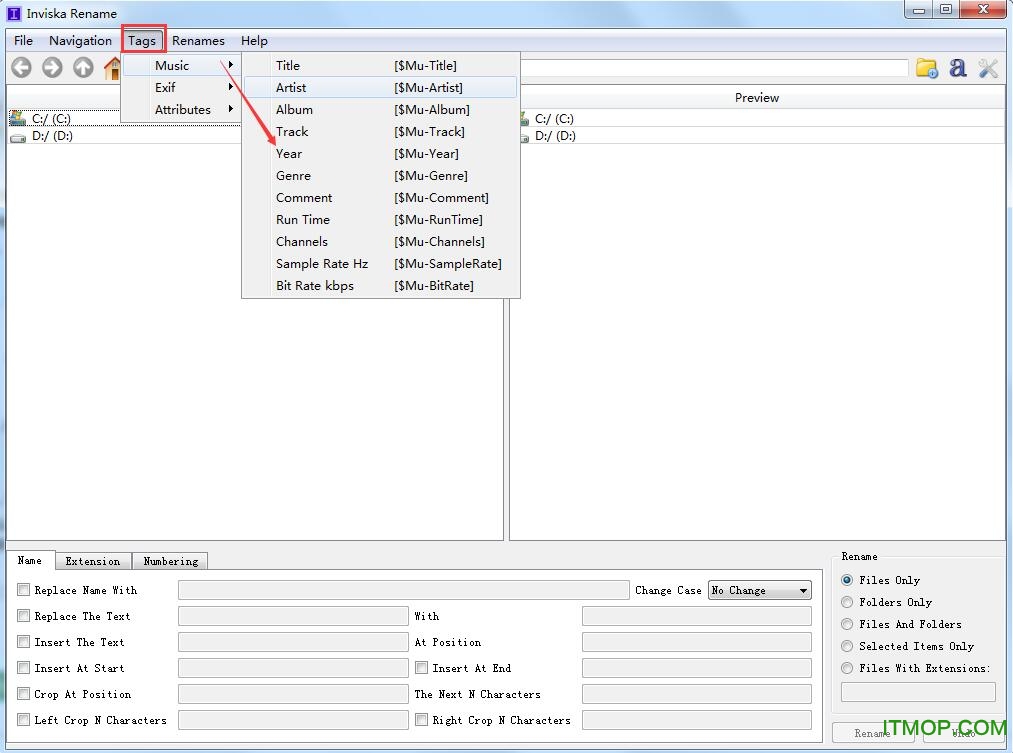Viewport: 1013px width, 753px height.
Task: Choose Selected Items Only radio option
Action: [847, 646]
